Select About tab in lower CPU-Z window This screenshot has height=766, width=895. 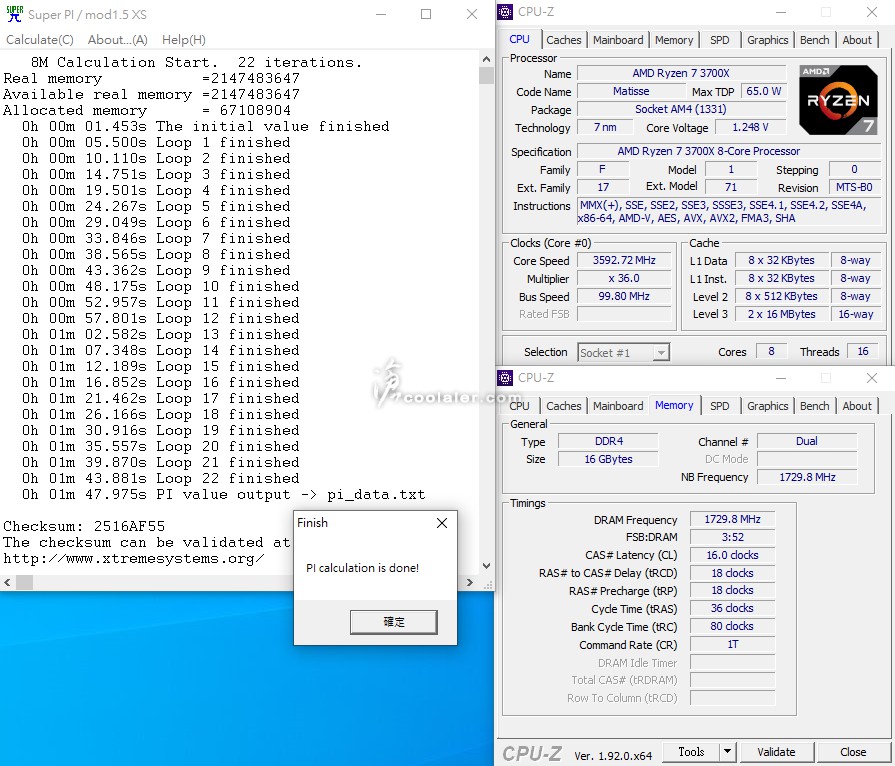pyautogui.click(x=857, y=406)
